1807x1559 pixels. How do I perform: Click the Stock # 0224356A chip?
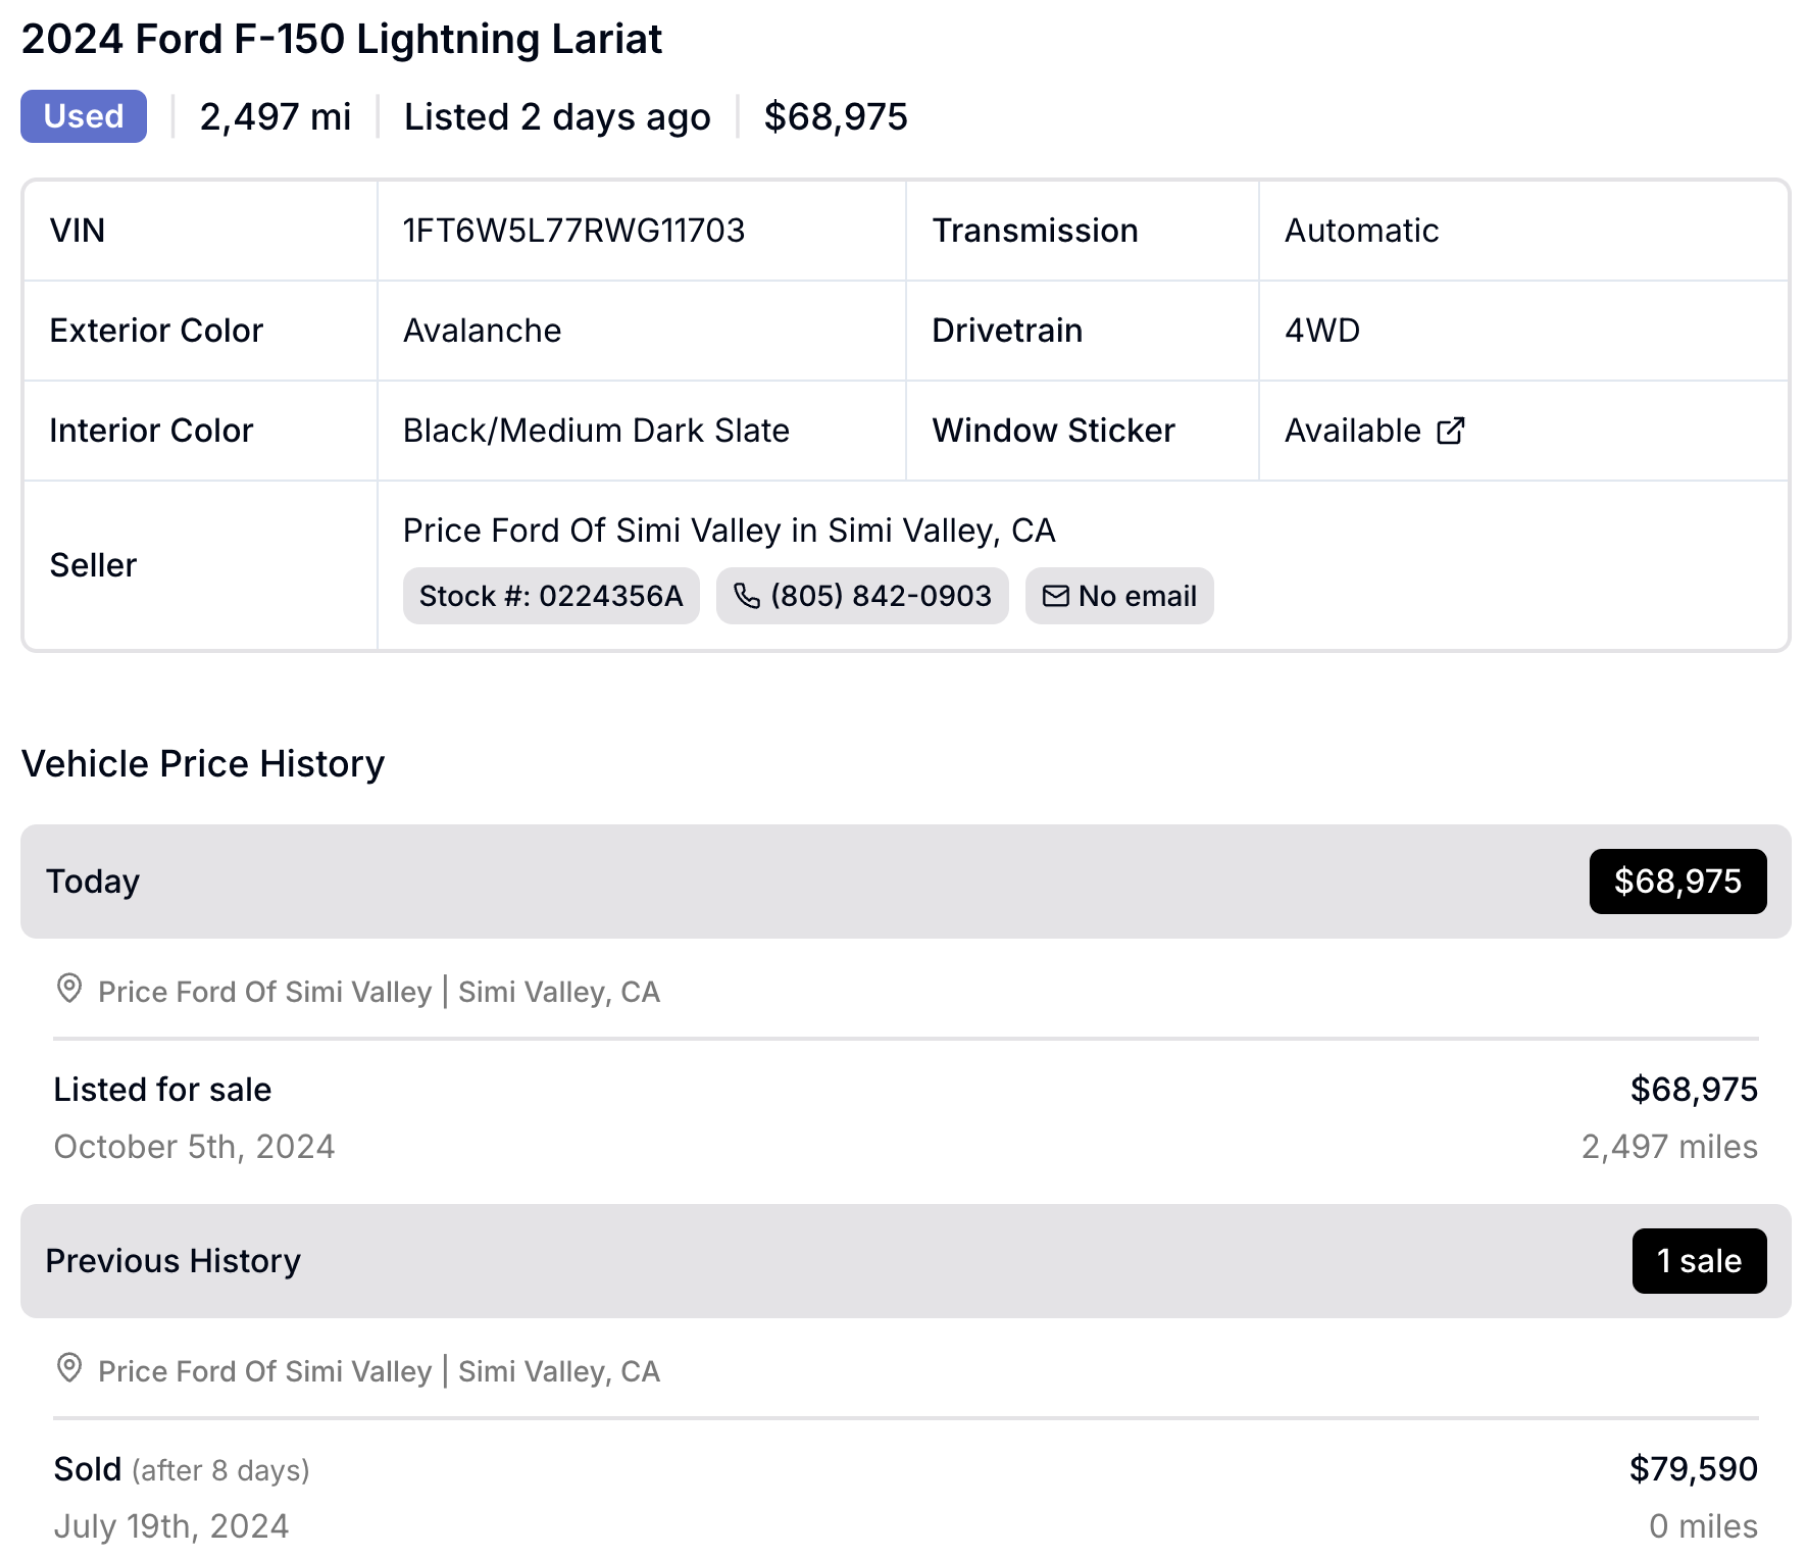point(551,596)
